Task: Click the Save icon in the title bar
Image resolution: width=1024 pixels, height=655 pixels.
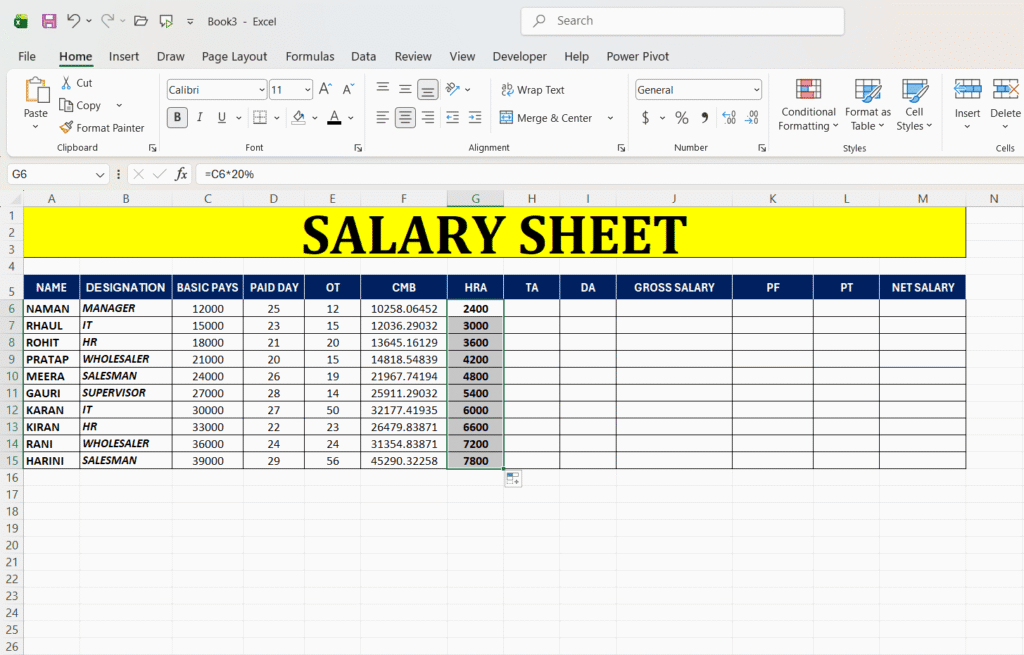Action: click(x=49, y=21)
